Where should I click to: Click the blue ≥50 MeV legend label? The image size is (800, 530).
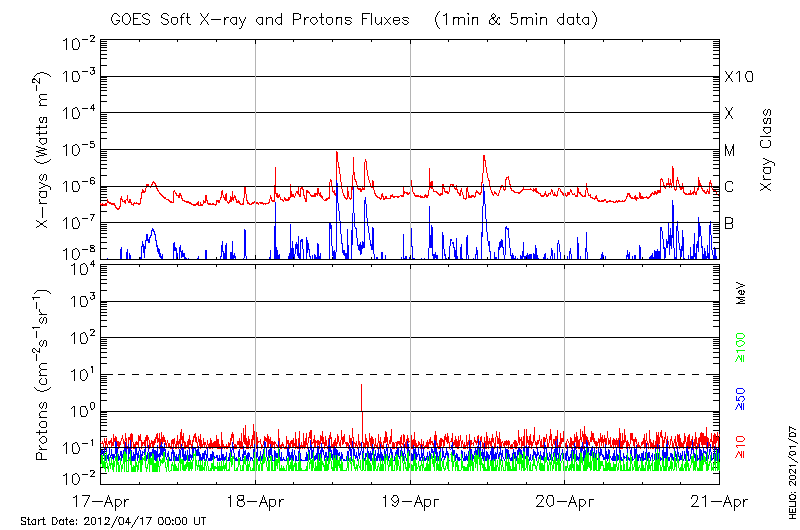click(x=741, y=400)
